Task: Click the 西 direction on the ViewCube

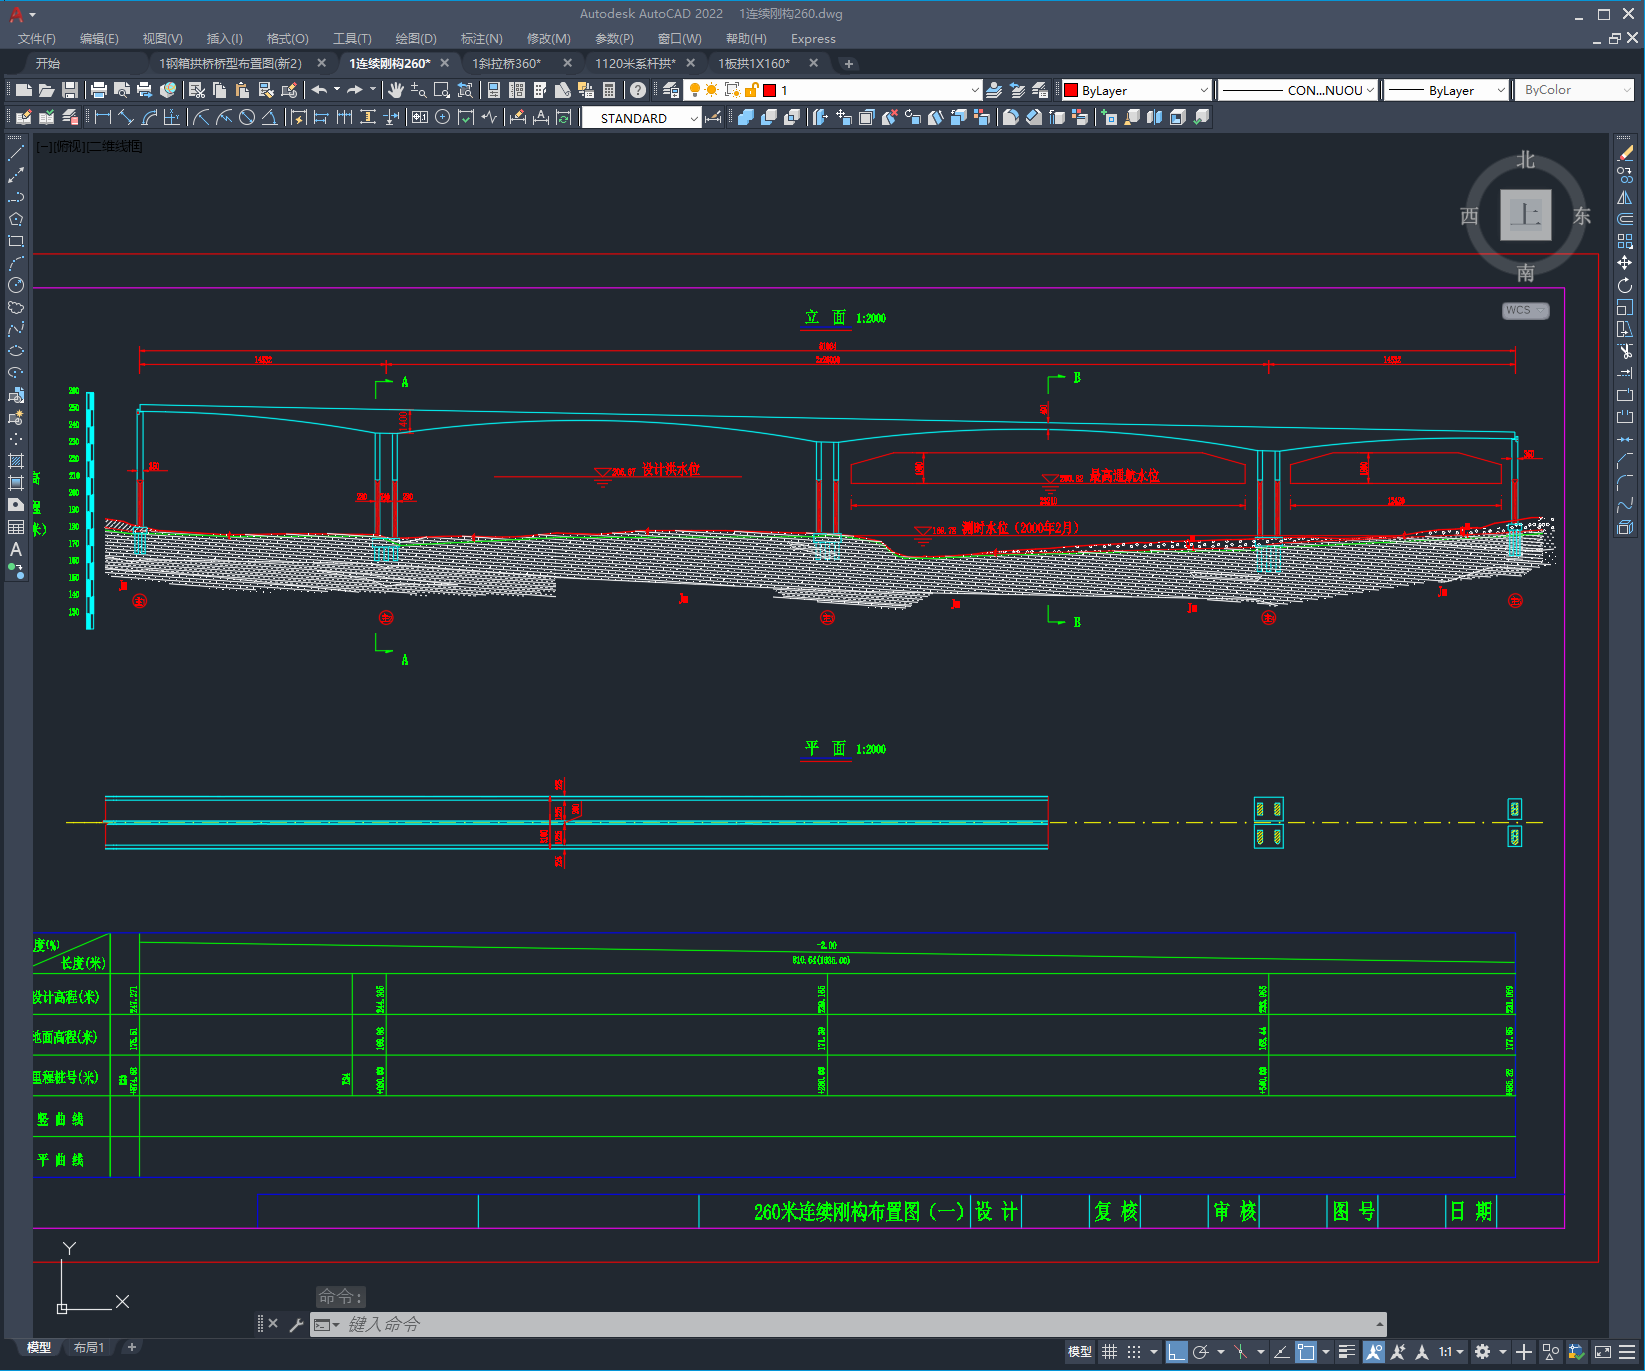Action: tap(1469, 216)
